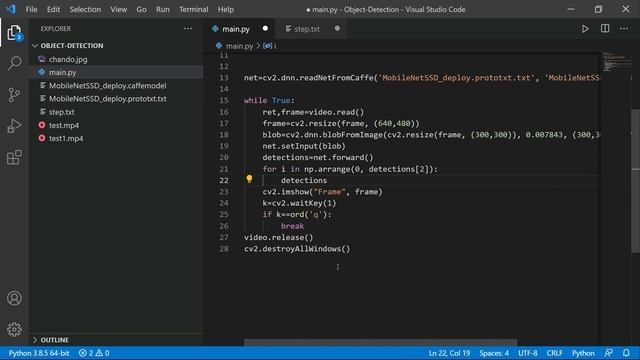Change file encoding UTF-8

click(x=527, y=353)
